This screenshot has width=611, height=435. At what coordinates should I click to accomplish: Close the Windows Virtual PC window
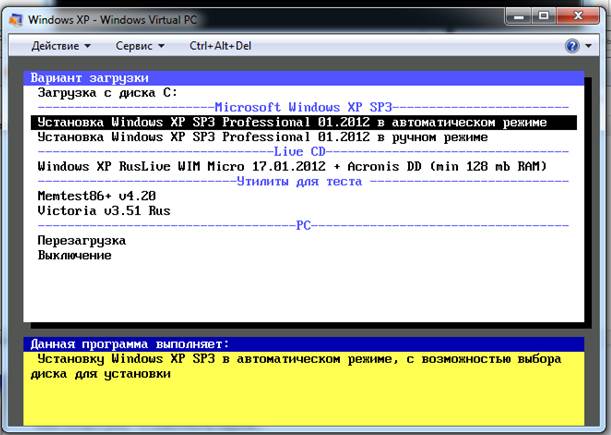click(578, 16)
